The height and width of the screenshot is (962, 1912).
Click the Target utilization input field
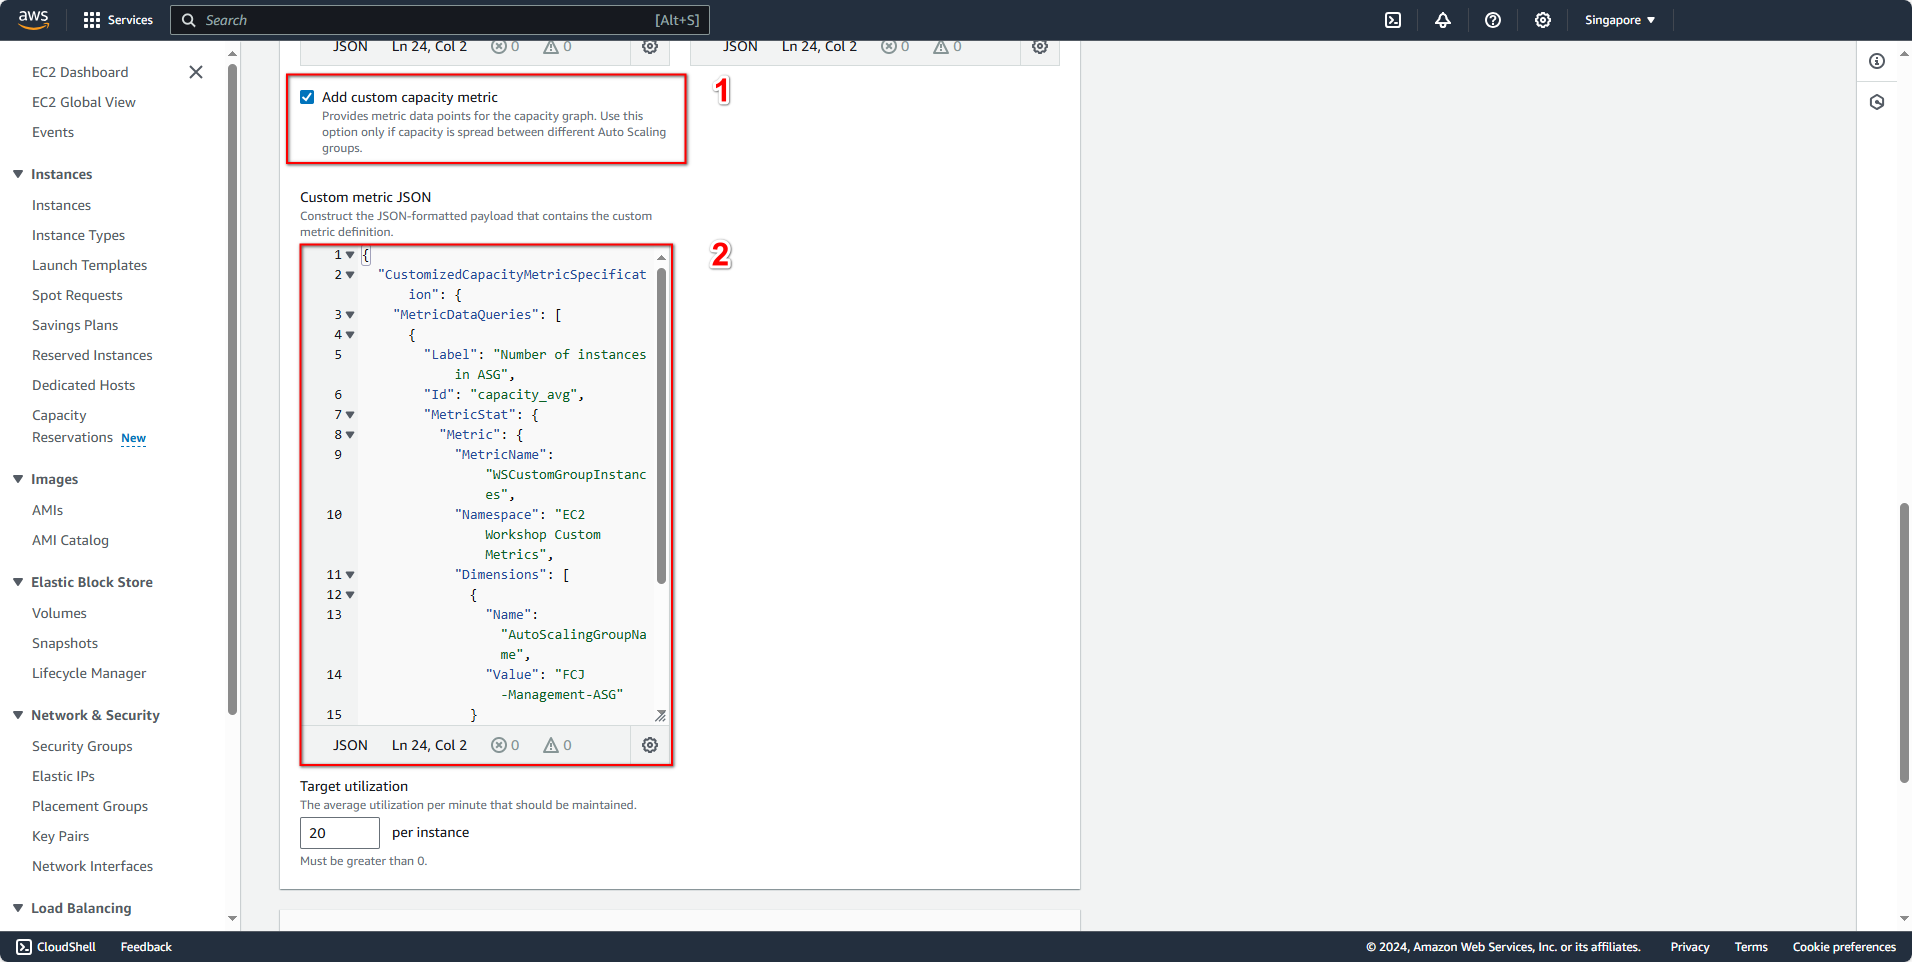click(x=339, y=833)
